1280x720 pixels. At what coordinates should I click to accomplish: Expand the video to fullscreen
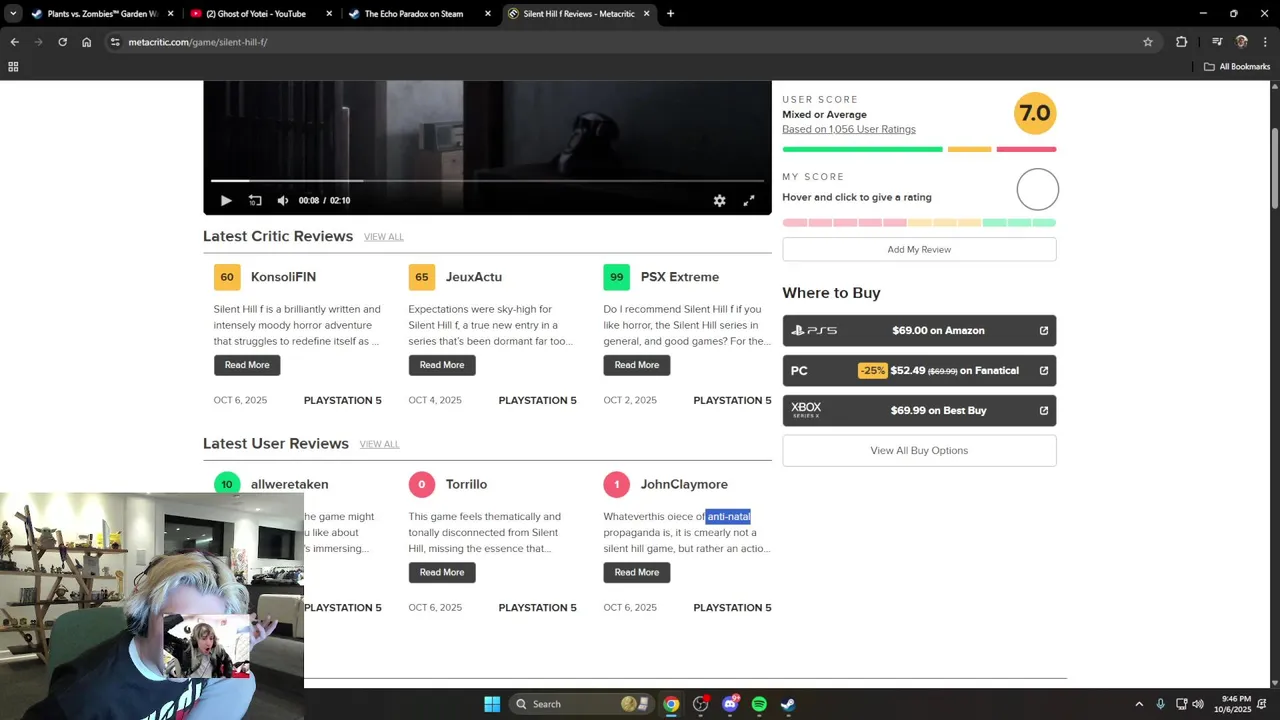point(749,201)
